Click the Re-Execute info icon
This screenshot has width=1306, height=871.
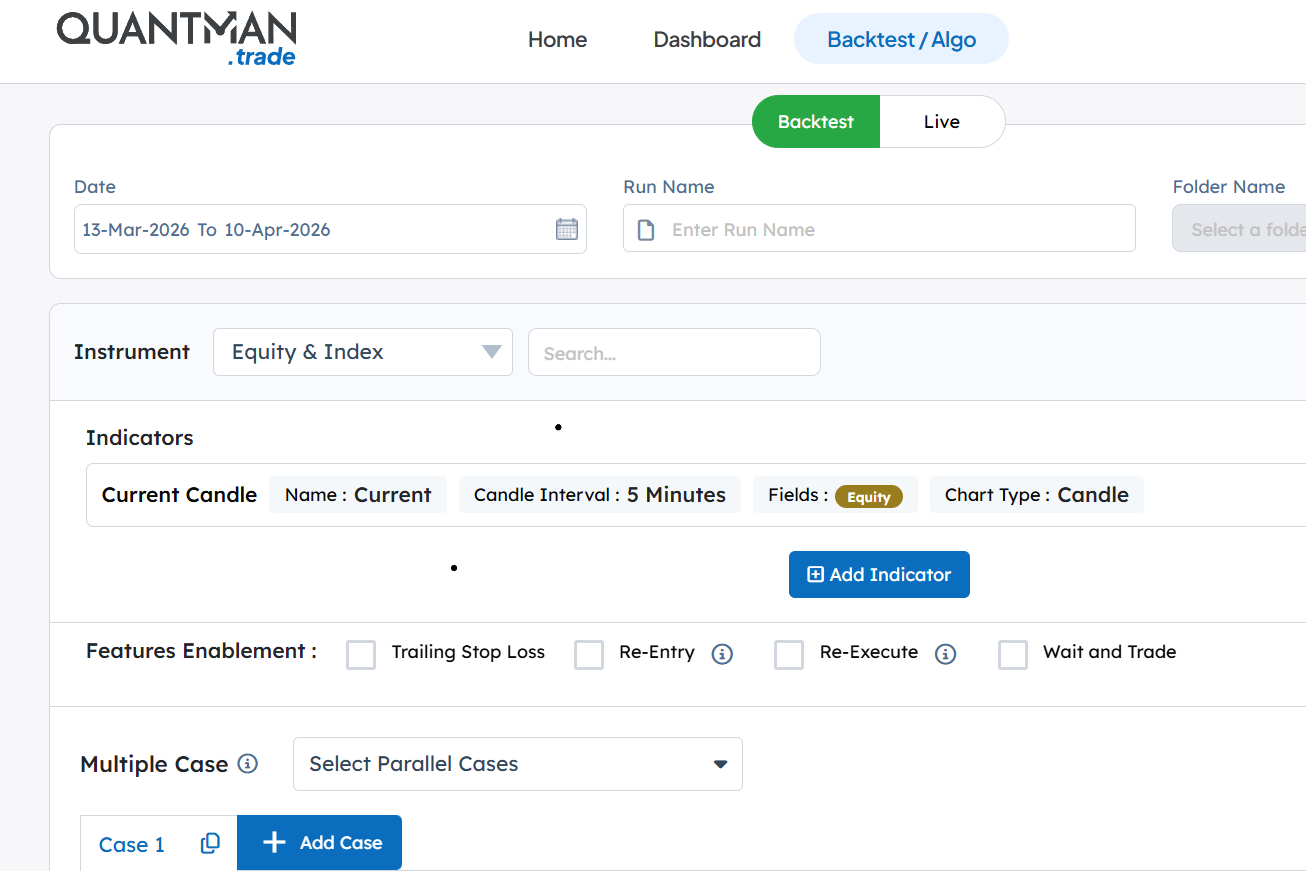click(945, 654)
